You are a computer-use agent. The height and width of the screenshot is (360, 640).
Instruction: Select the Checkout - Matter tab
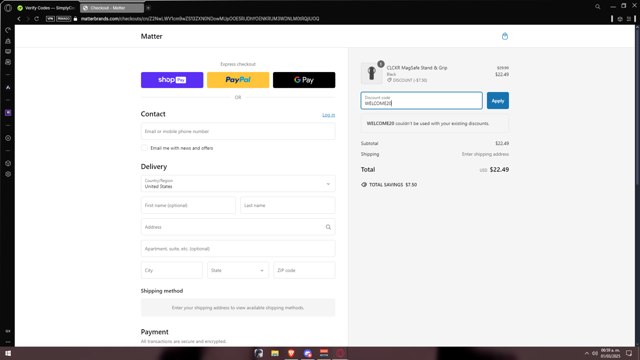click(x=112, y=8)
